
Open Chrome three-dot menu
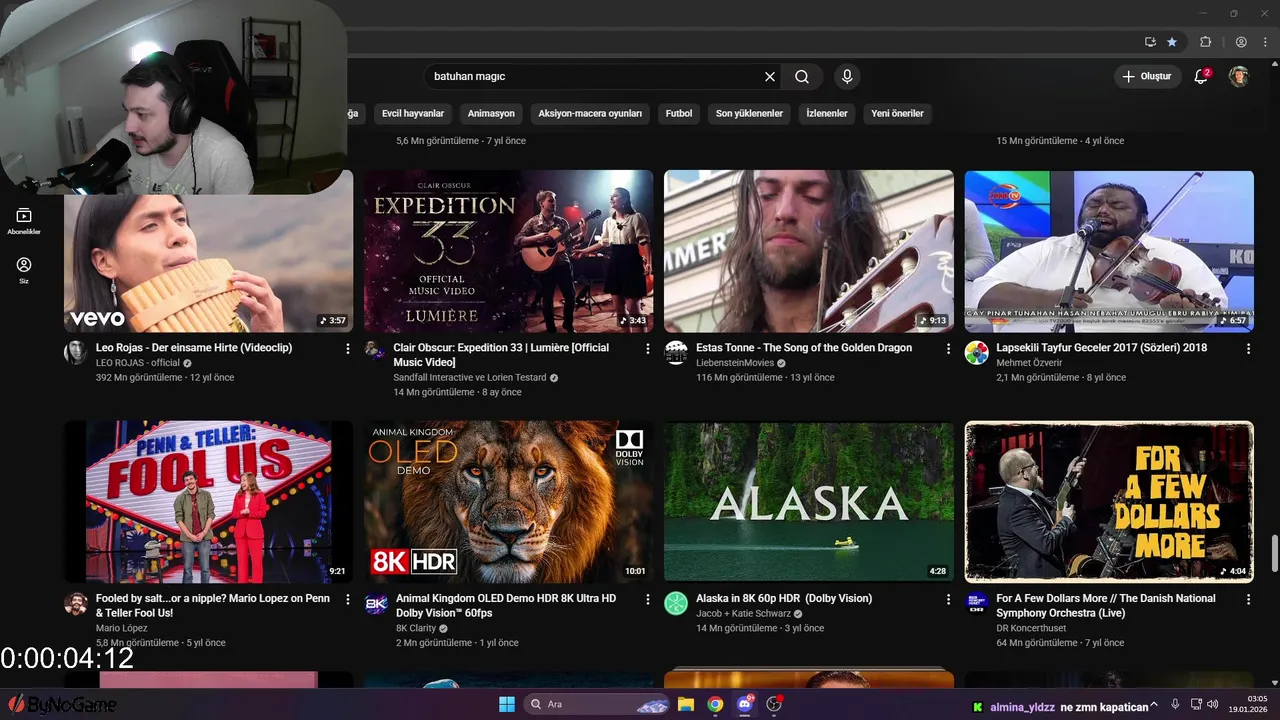1264,42
